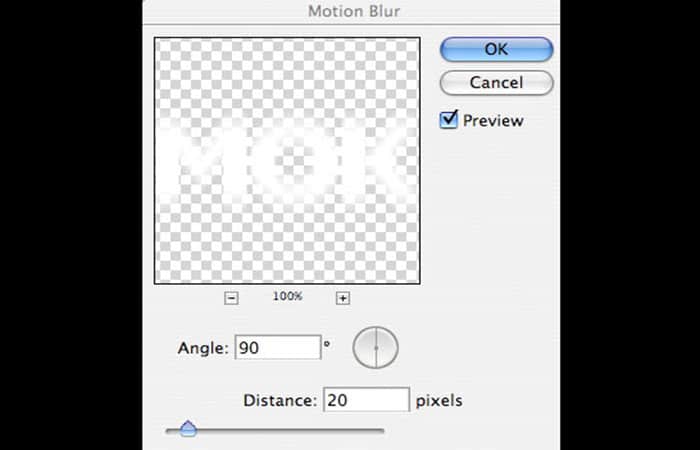This screenshot has height=450, width=700.
Task: Cancel the Motion Blur dialog
Action: [496, 83]
